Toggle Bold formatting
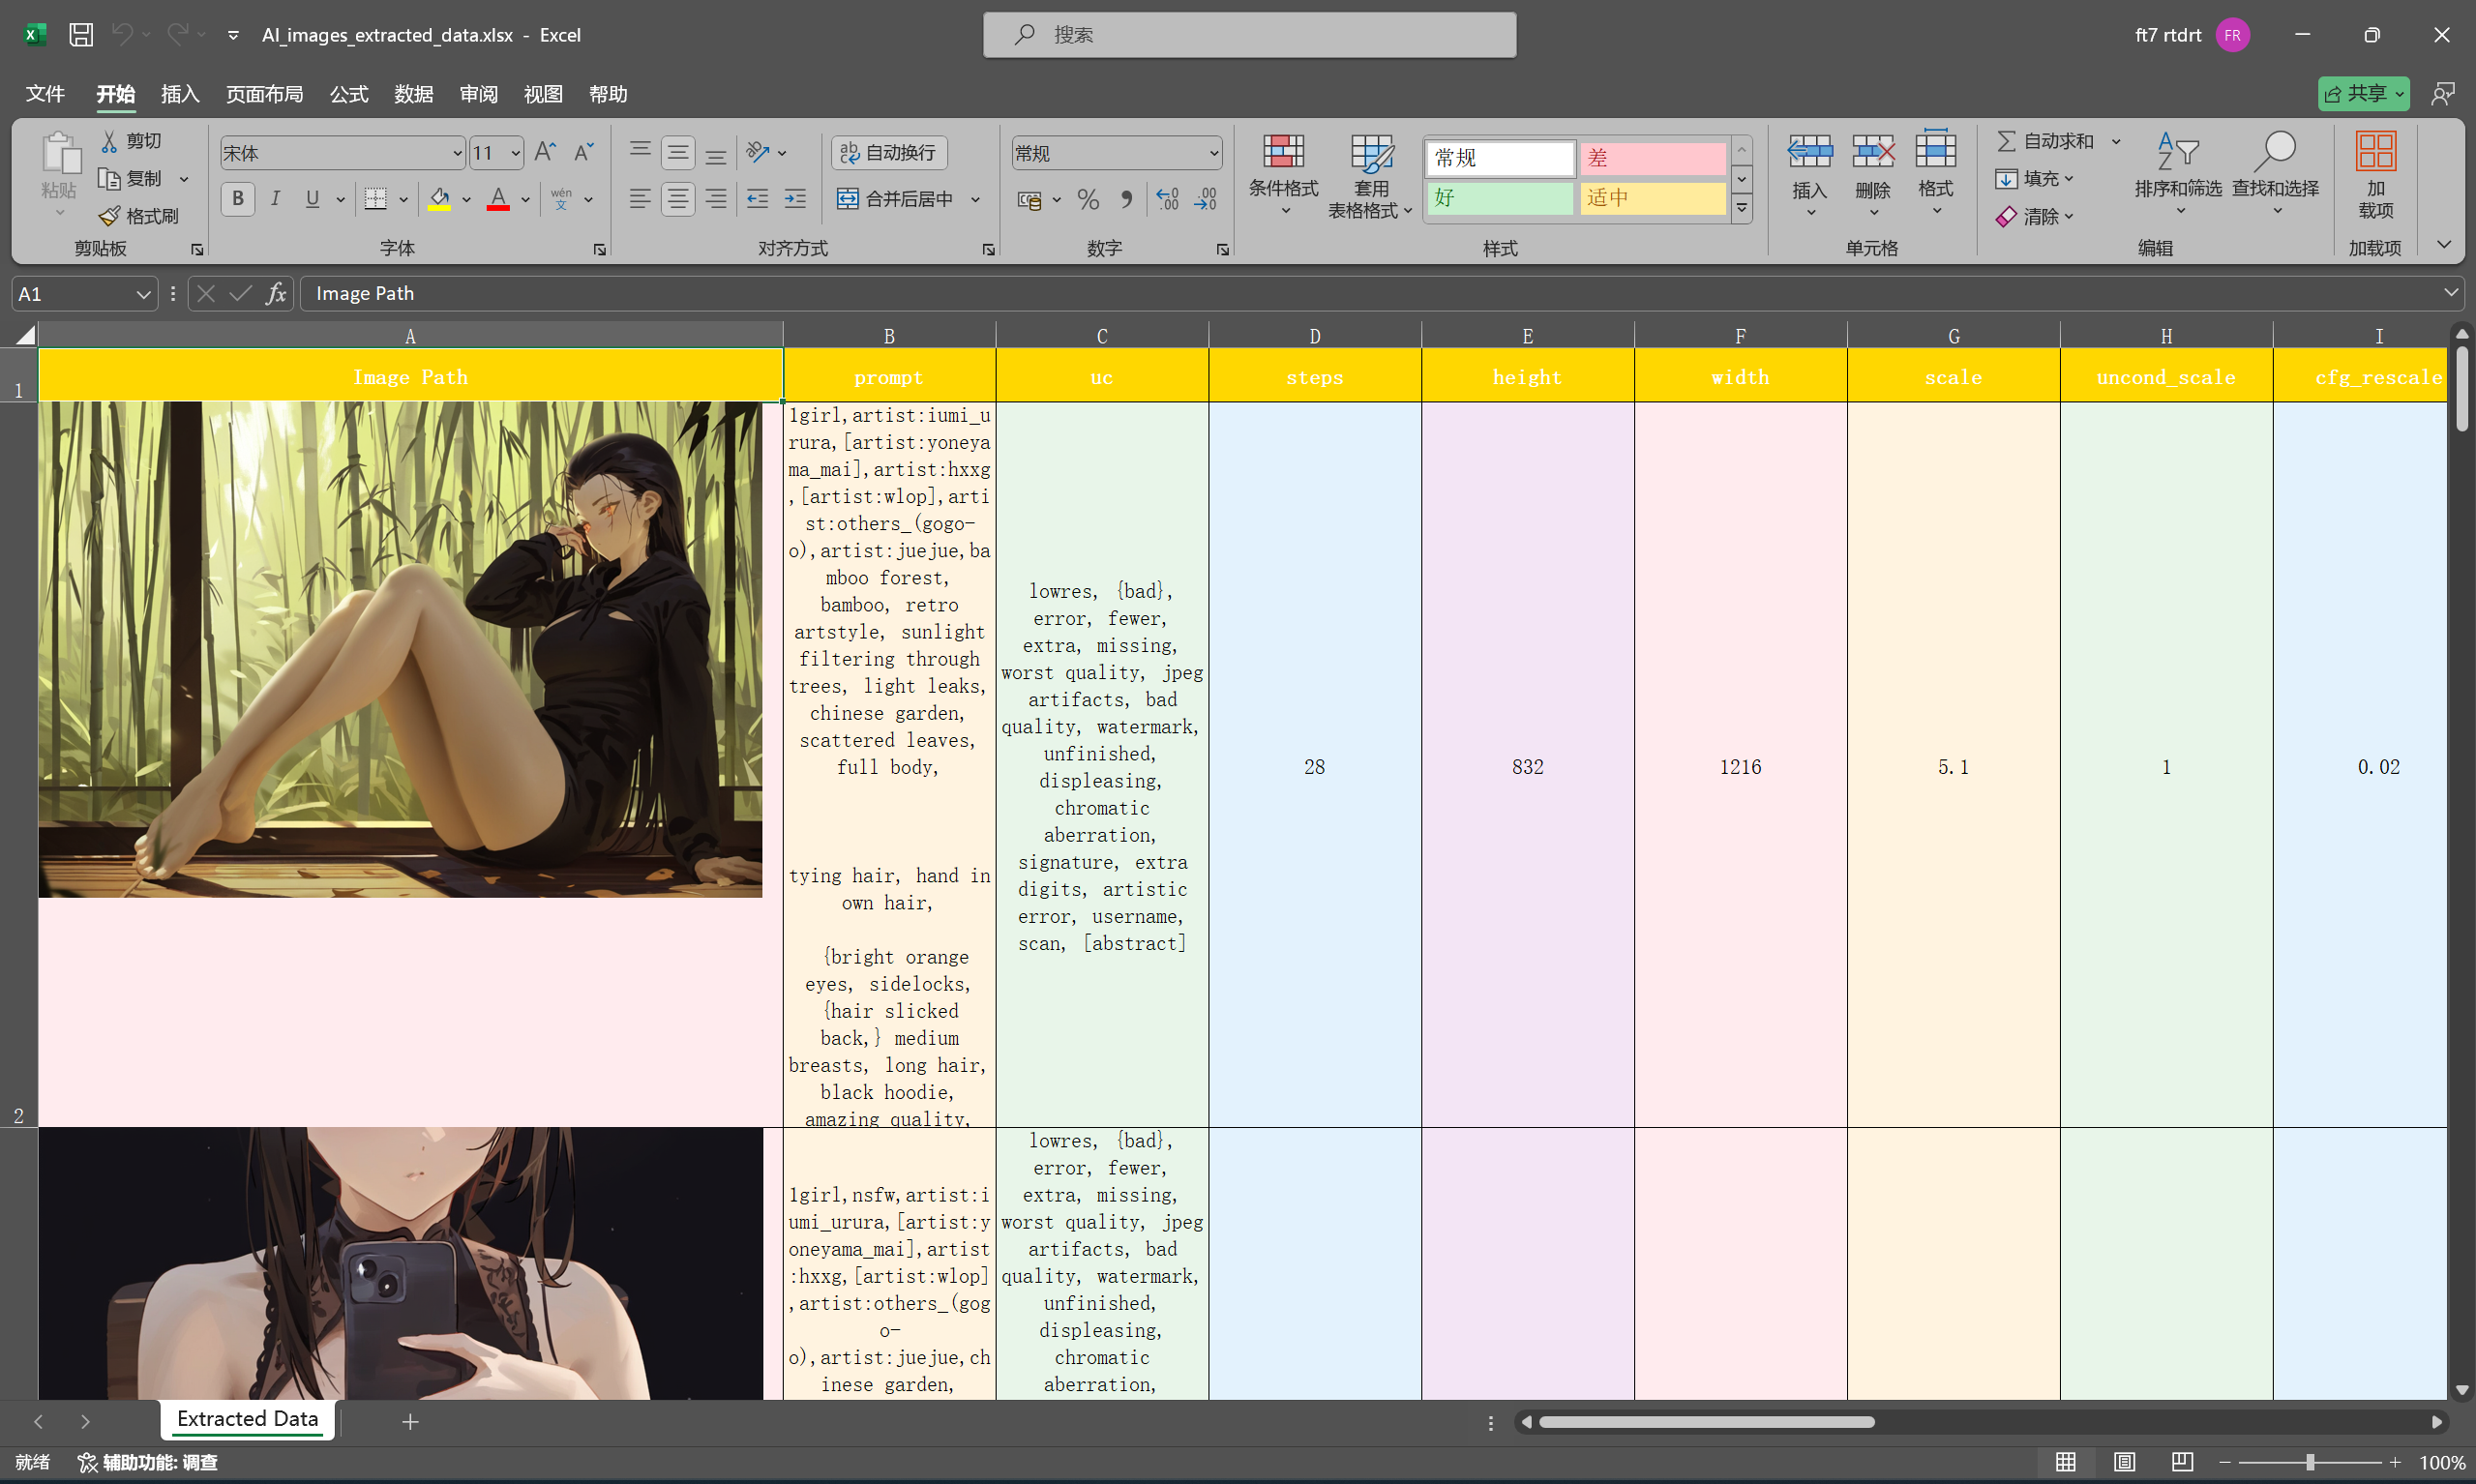This screenshot has height=1484, width=2476. (x=237, y=199)
